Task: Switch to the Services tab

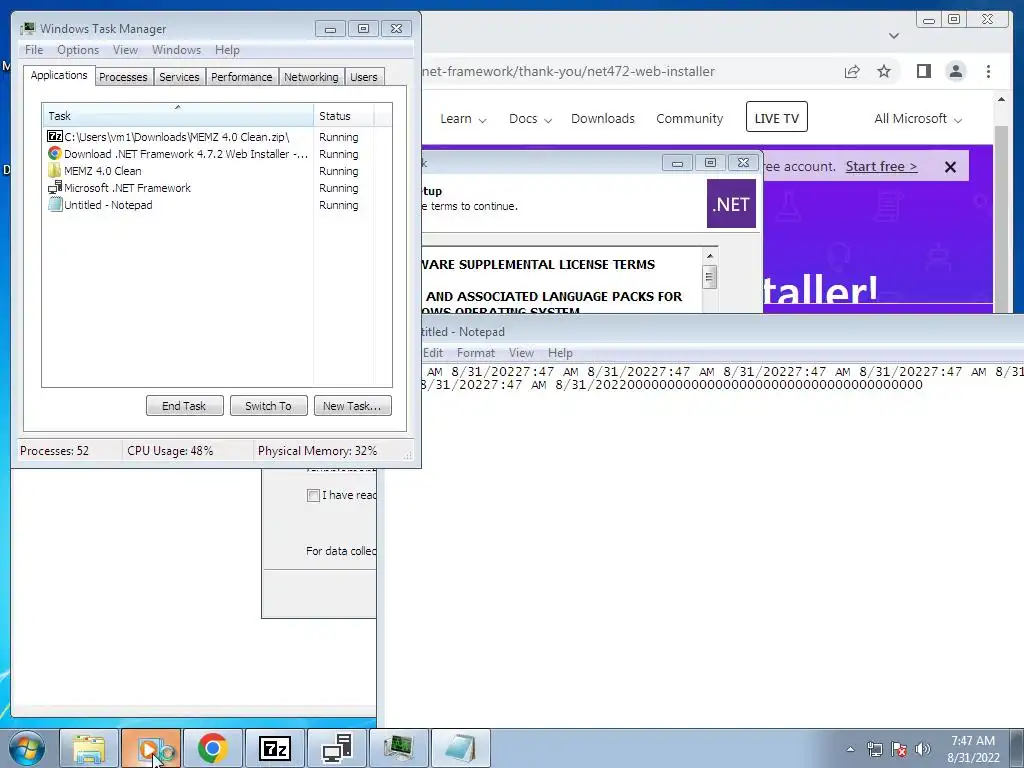Action: [x=179, y=77]
